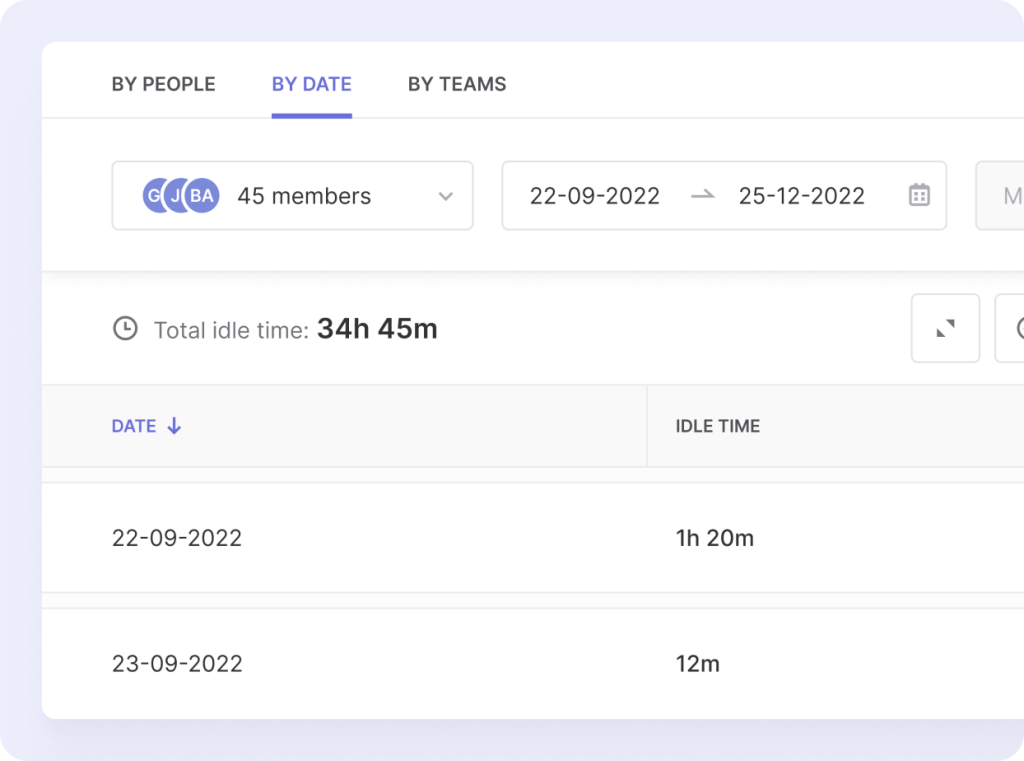Viewport: 1024px width, 761px height.
Task: Open the date range selector
Action: click(x=723, y=196)
